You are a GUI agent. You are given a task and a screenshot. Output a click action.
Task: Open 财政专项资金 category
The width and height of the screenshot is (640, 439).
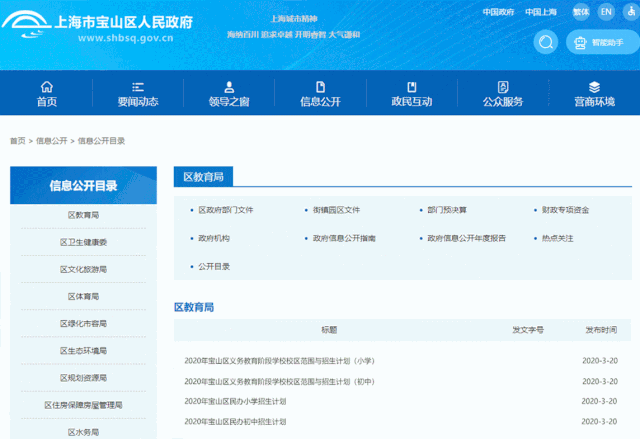point(565,210)
